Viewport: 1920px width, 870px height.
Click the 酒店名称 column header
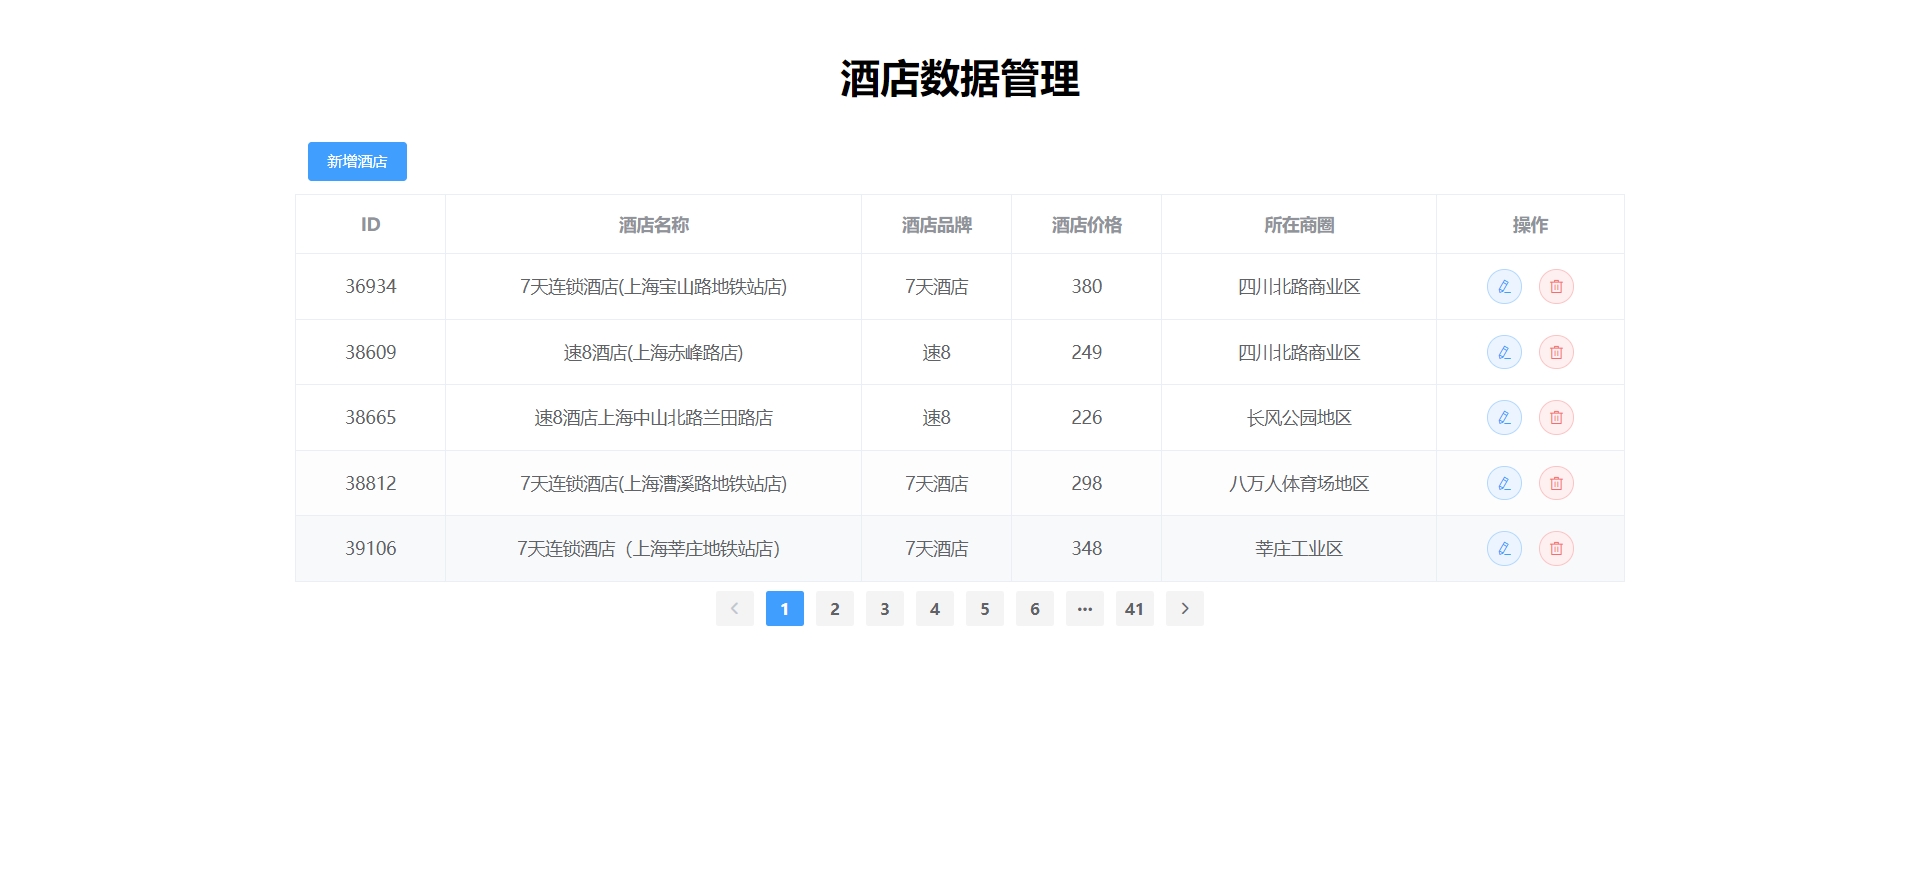[x=654, y=225]
